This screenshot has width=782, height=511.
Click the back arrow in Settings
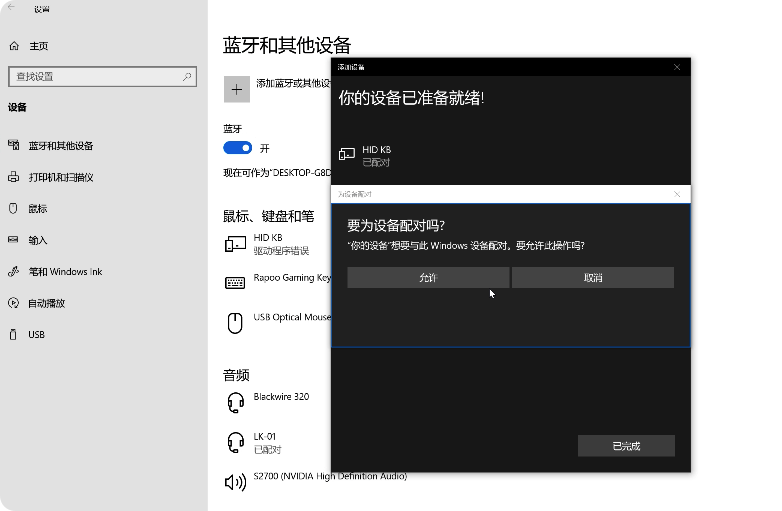click(x=11, y=7)
